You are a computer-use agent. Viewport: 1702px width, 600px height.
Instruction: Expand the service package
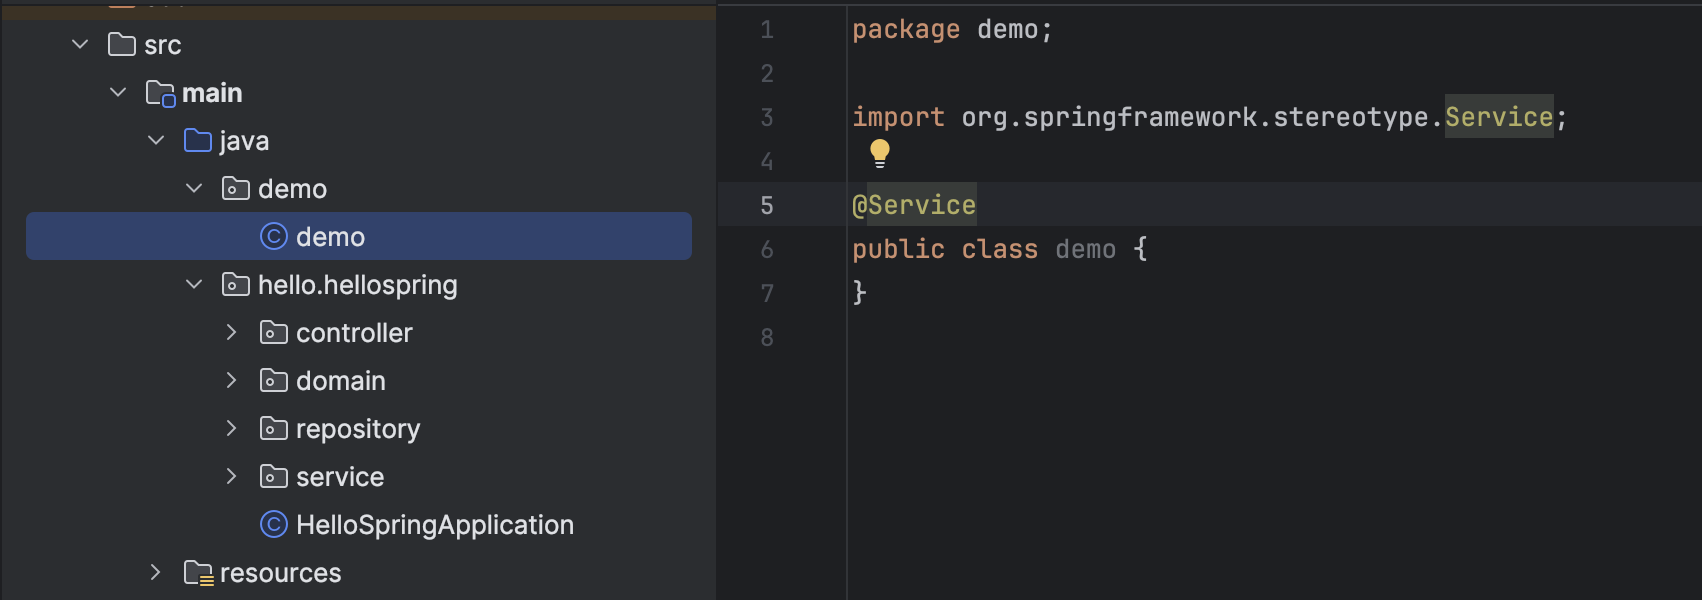(232, 476)
